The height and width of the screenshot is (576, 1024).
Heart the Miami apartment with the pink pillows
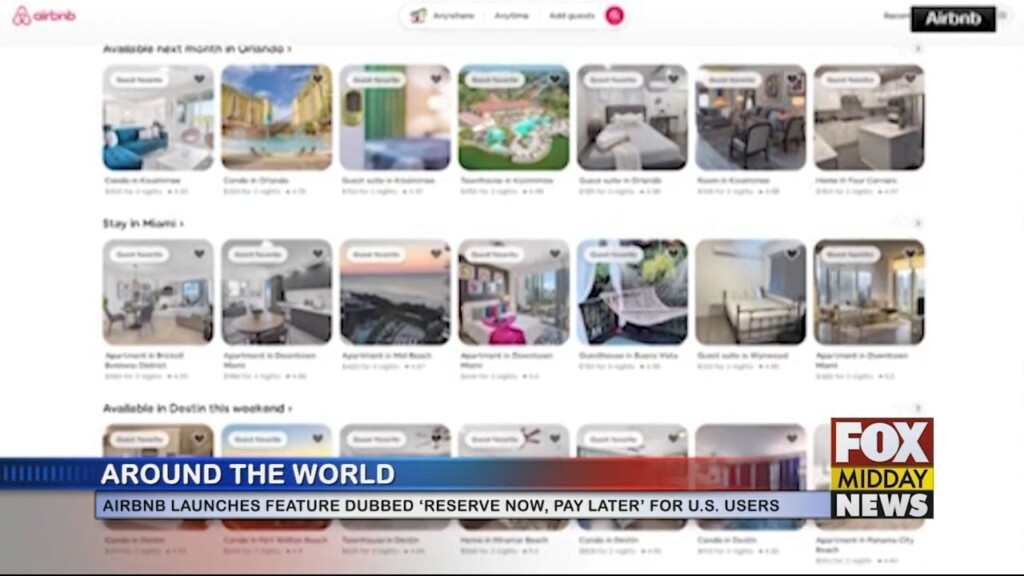(554, 254)
